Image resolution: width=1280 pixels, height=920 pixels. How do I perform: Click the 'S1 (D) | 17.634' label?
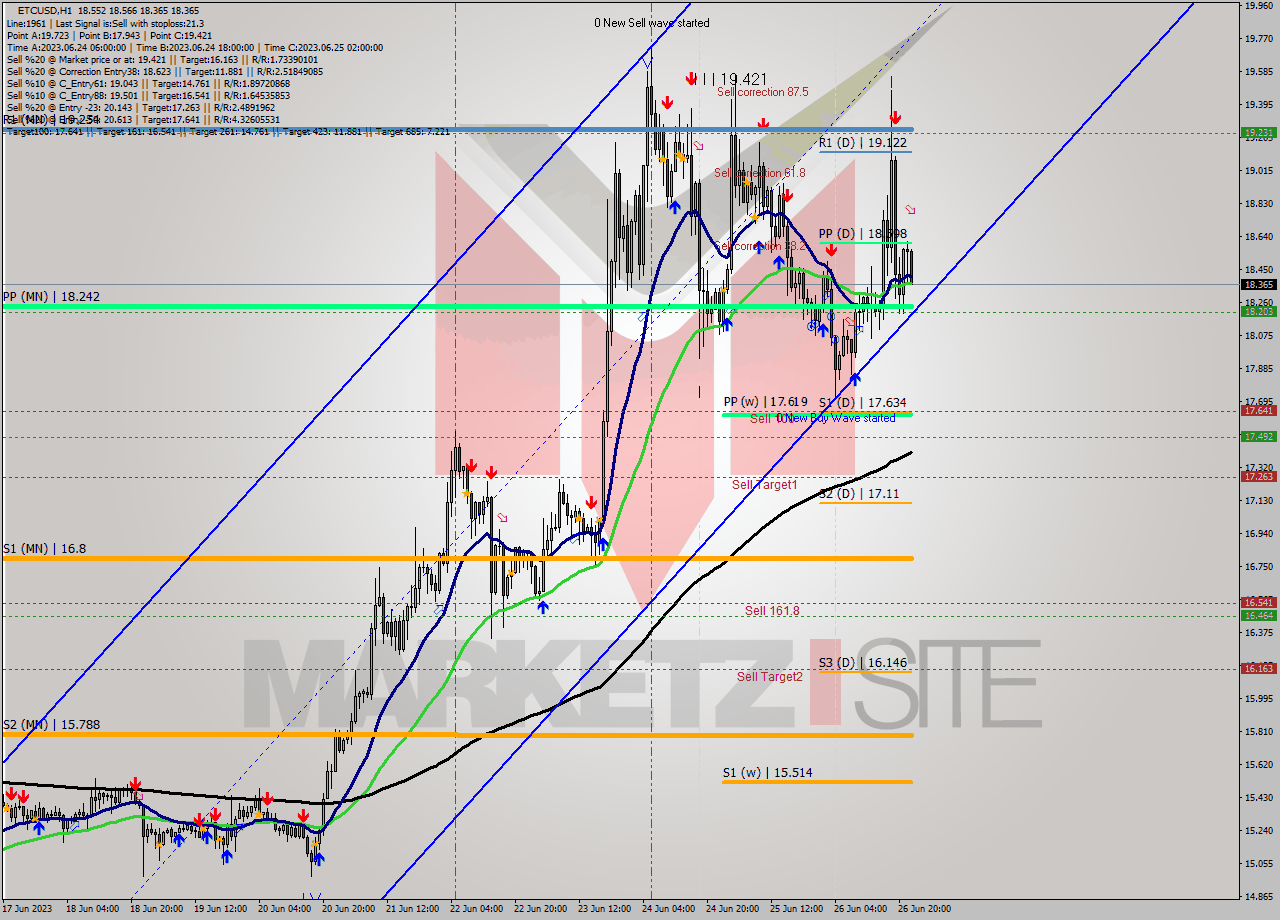(x=863, y=403)
